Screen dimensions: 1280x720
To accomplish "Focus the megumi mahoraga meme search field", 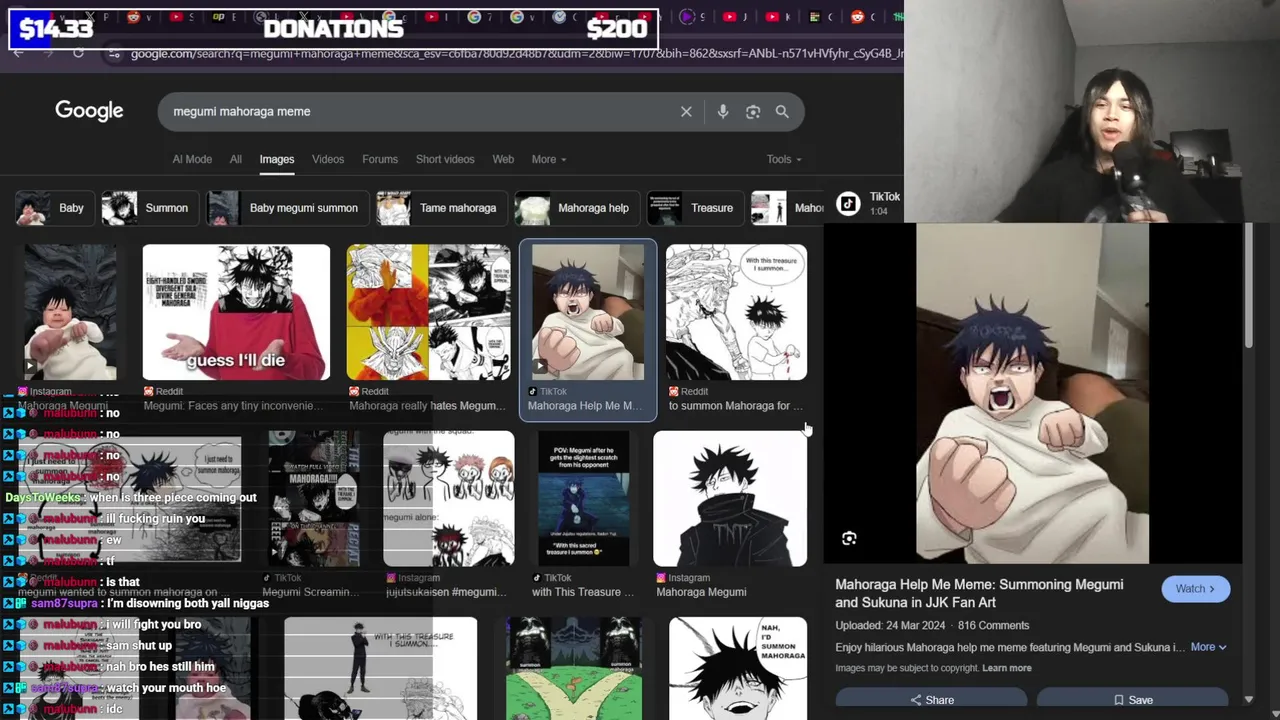I will coord(420,112).
